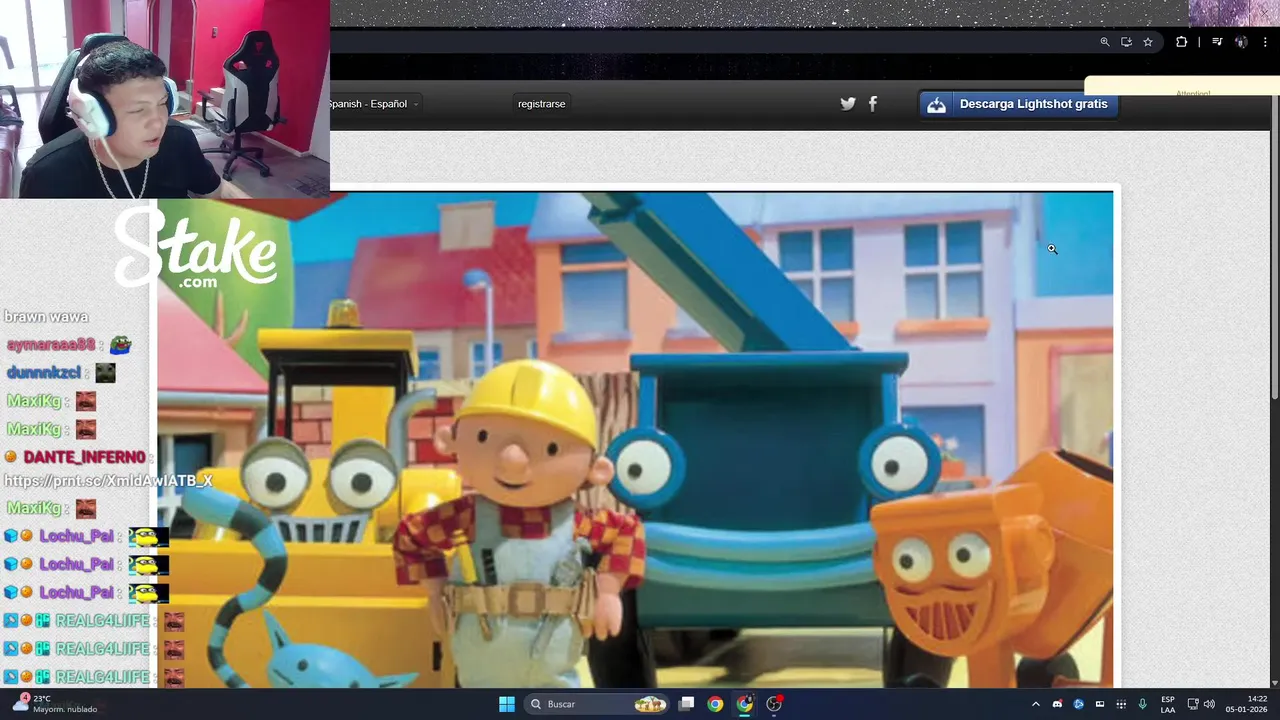
Task: Open the media control playlist icon
Action: 1217,42
